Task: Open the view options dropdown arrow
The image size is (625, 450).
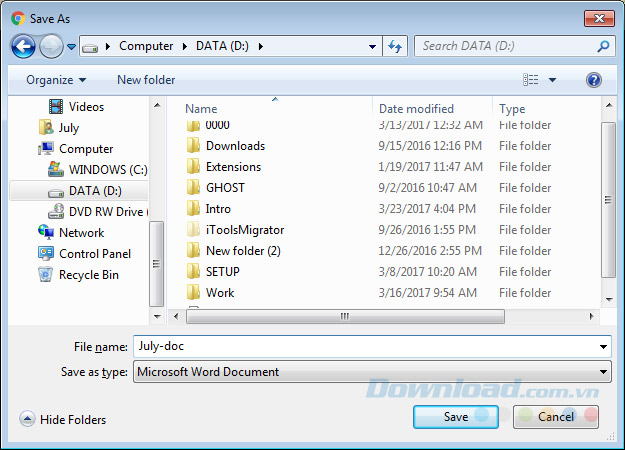Action: 552,80
